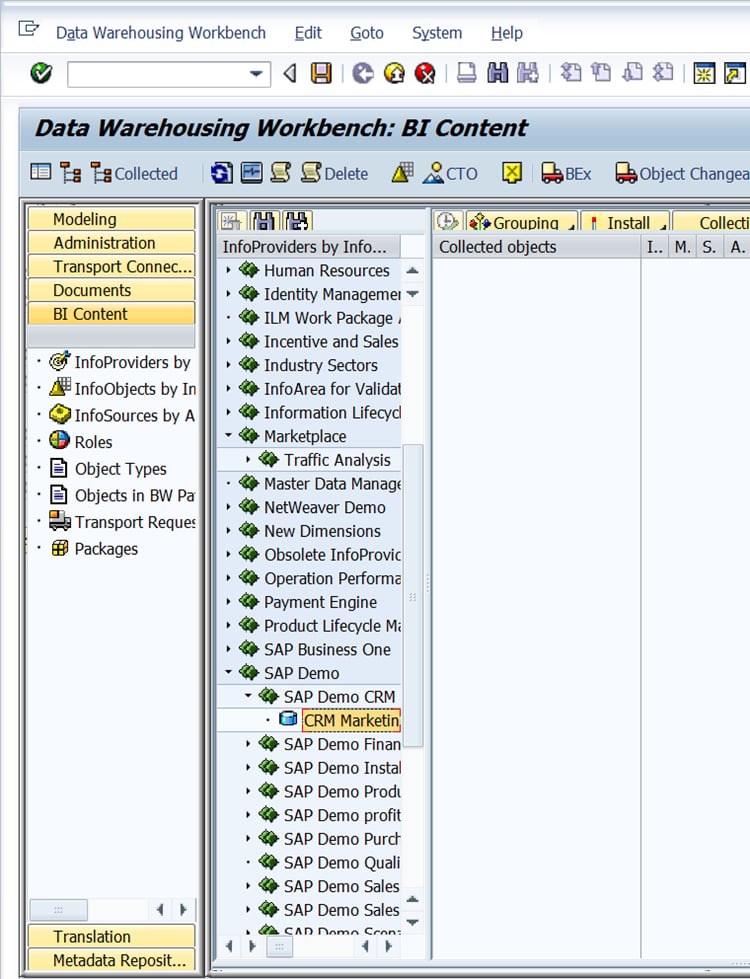Click the Collected objects column header
This screenshot has width=750, height=979.
click(537, 247)
